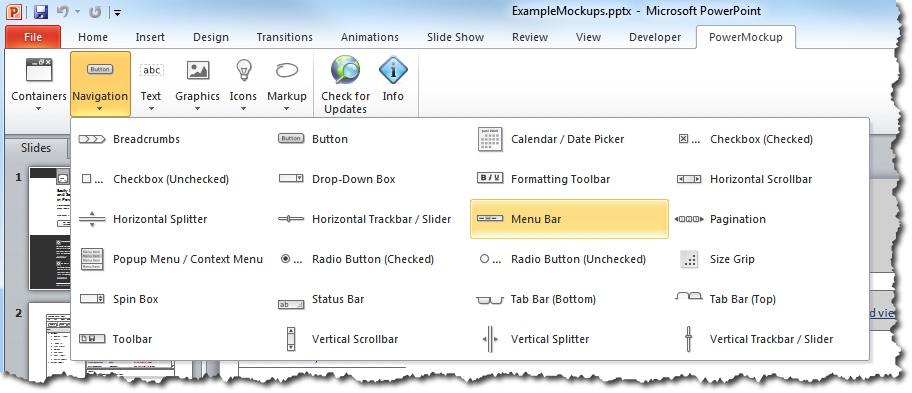Image resolution: width=912 pixels, height=393 pixels.
Task: Collapse the Navigation gallery dropdown
Action: (x=100, y=83)
